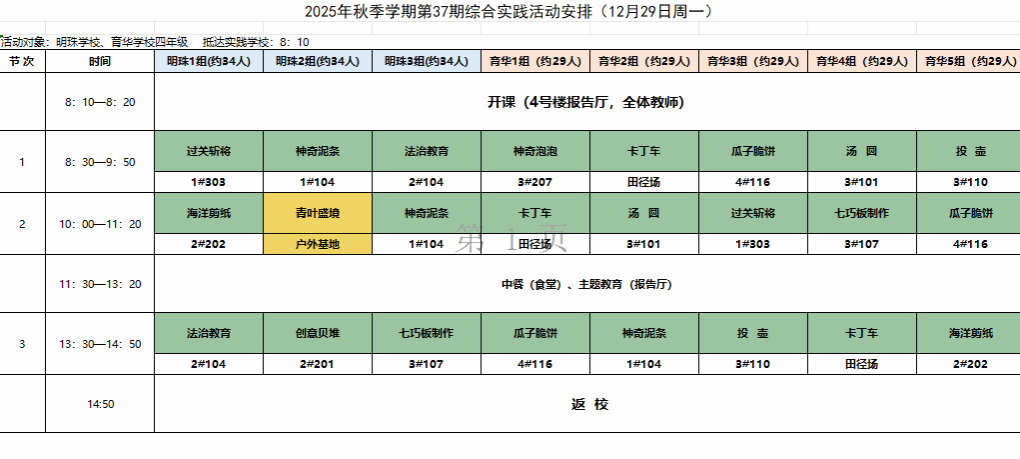Click the merged 开课 (4号楼报告厅) cell
1020x459 pixels.
(587, 102)
